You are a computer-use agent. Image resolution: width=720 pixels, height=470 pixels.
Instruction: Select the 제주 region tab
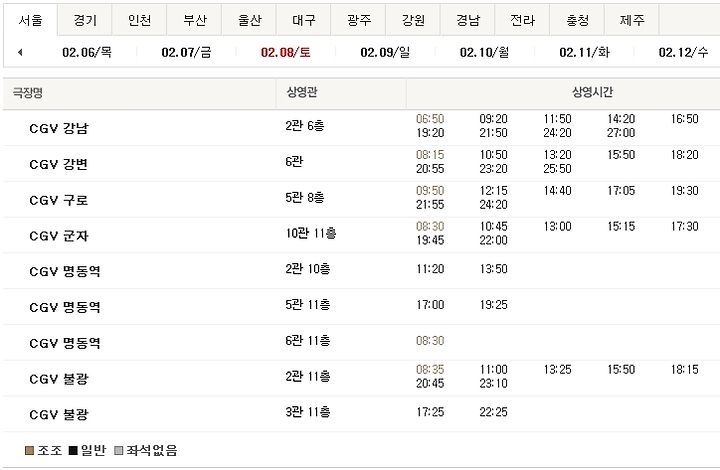click(x=631, y=20)
